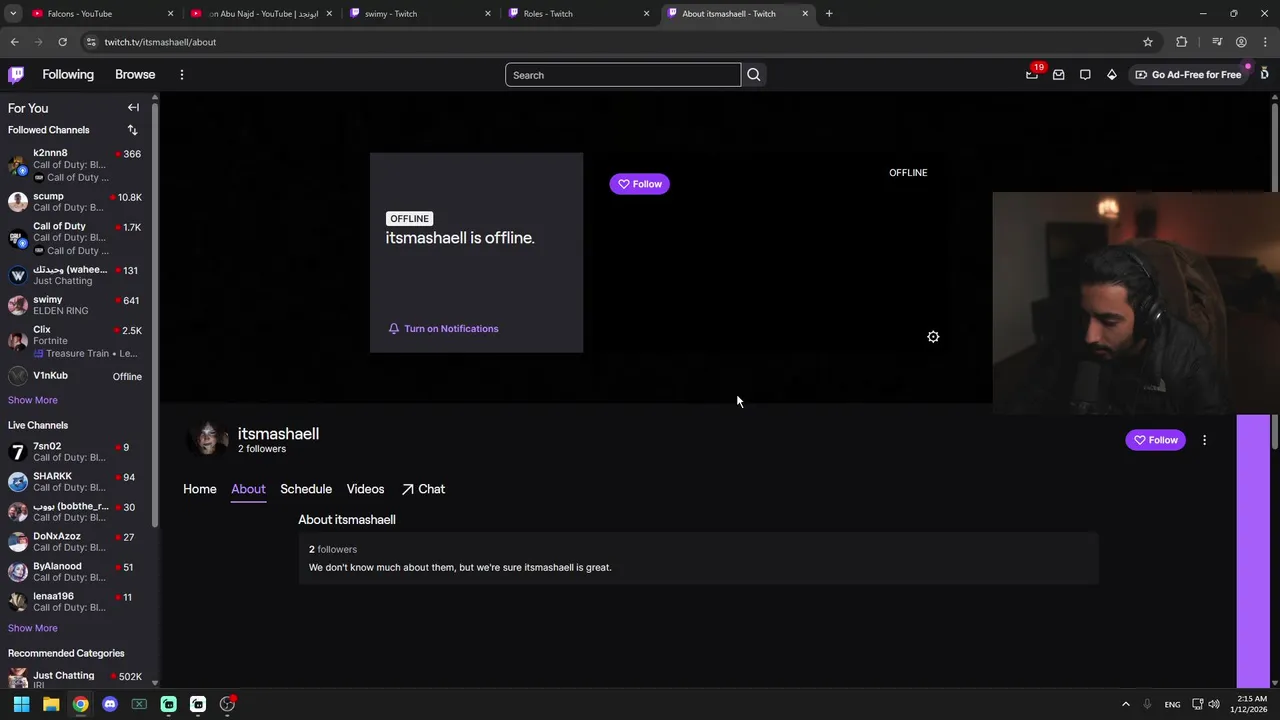Open the ENG language switcher
The height and width of the screenshot is (720, 1280).
[x=1172, y=705]
